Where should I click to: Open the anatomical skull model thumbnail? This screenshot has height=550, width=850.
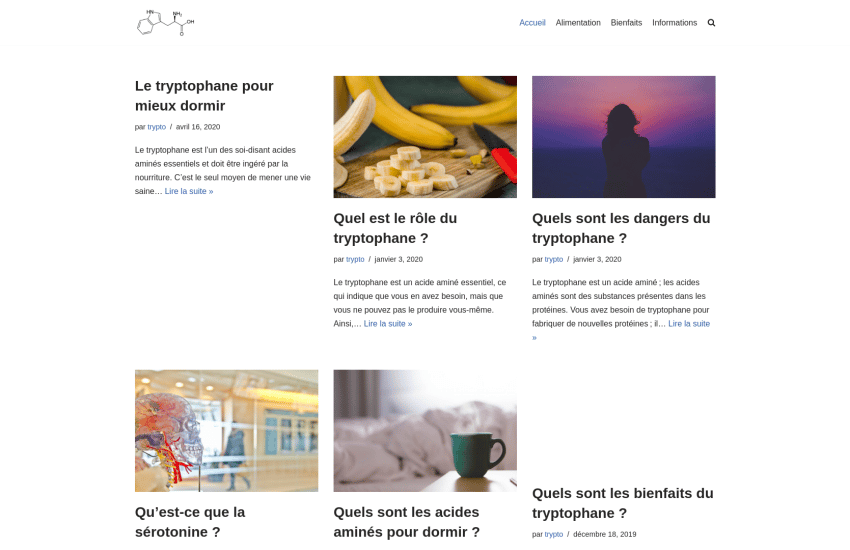(x=227, y=431)
